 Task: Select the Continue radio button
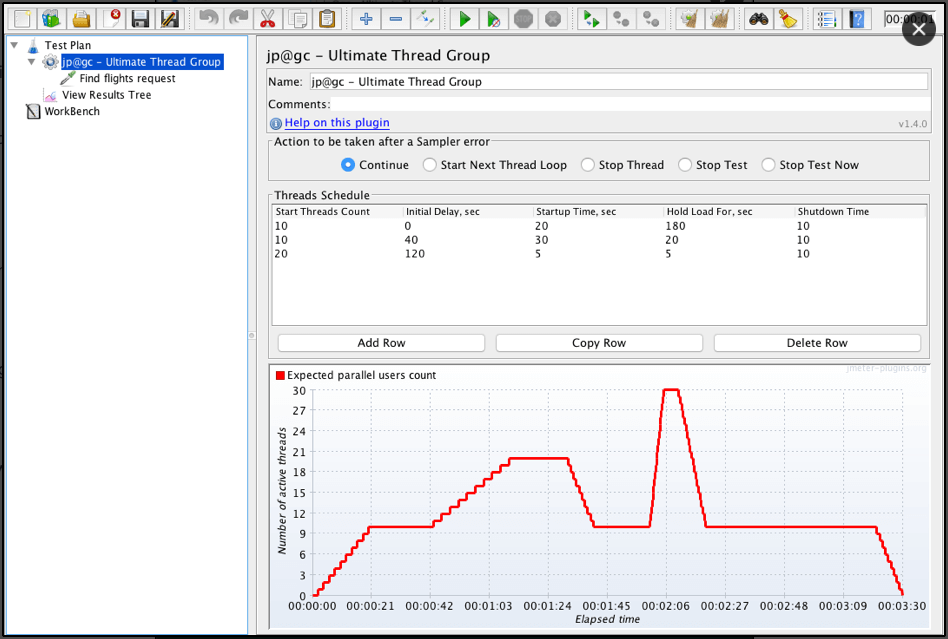pos(348,165)
